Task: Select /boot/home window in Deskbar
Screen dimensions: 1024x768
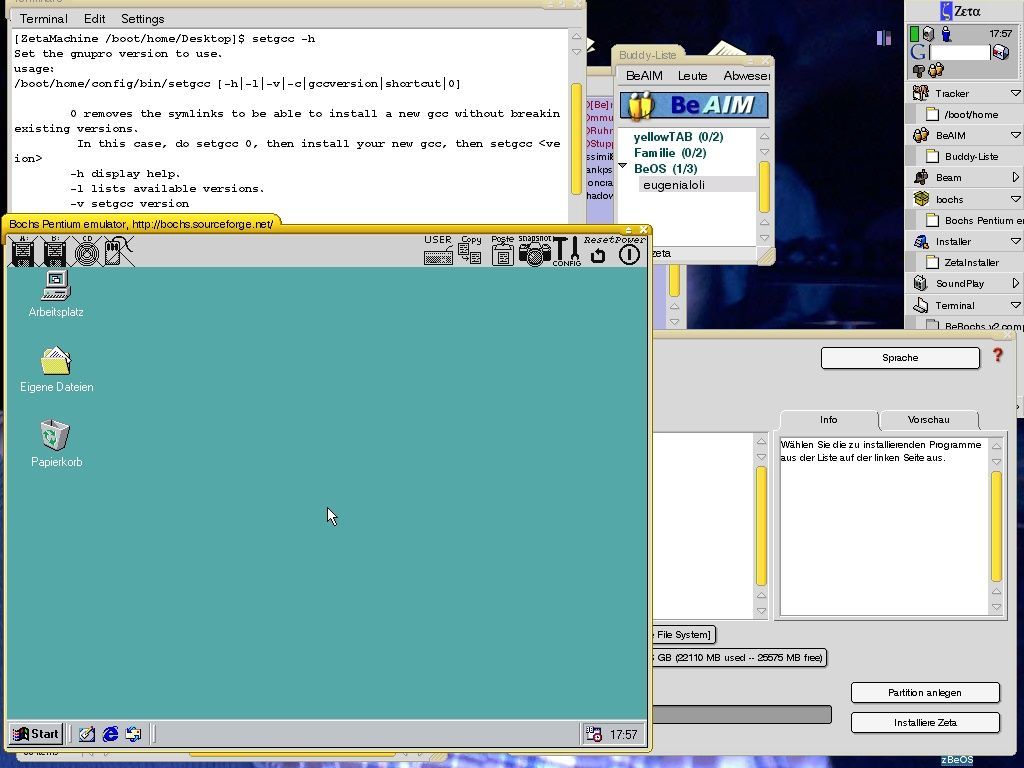Action: coord(964,114)
